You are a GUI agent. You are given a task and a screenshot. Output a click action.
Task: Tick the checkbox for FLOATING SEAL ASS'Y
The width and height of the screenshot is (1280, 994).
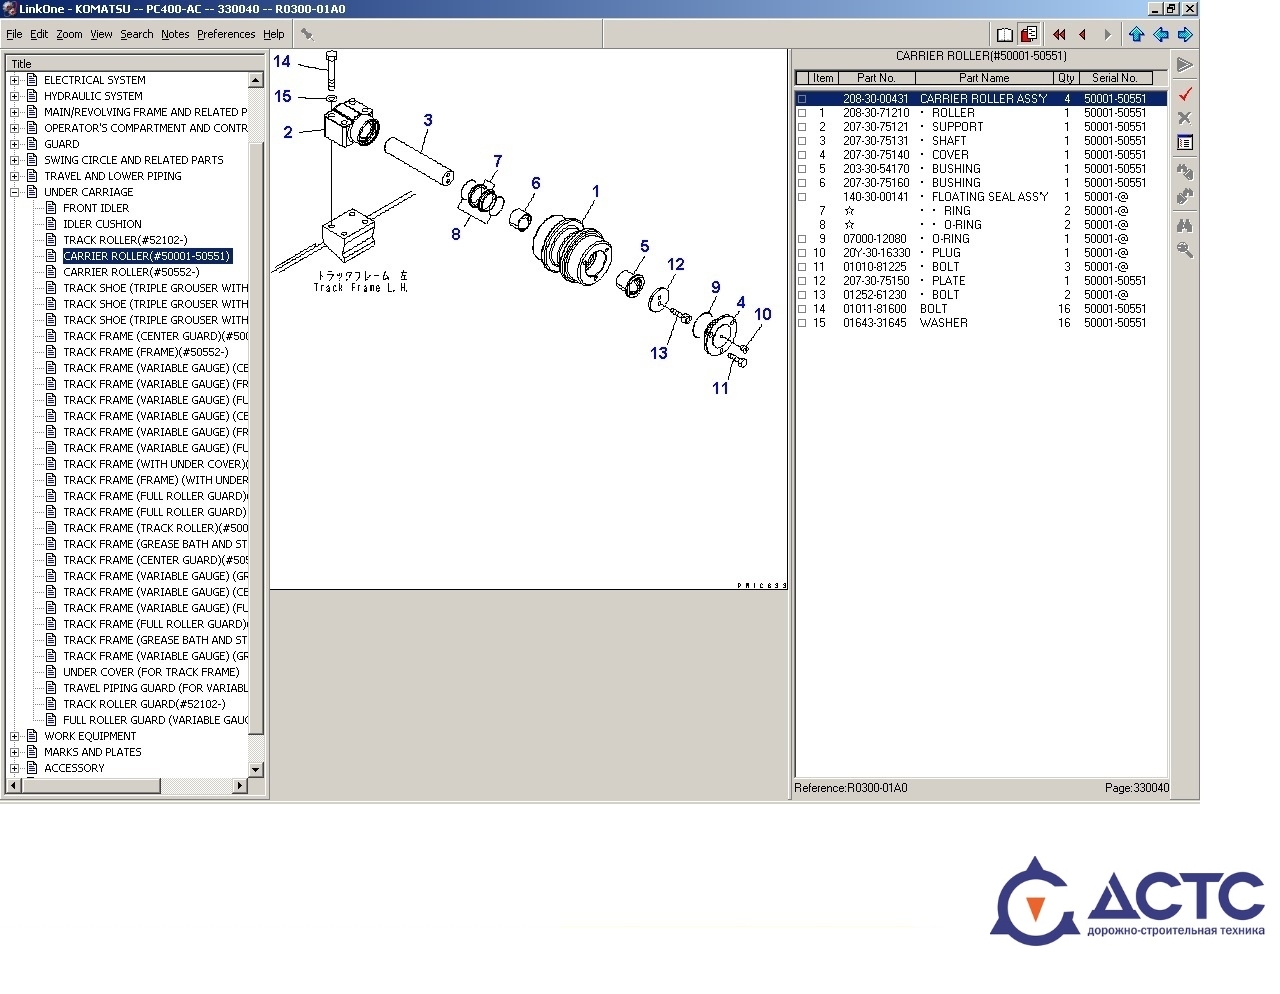802,197
